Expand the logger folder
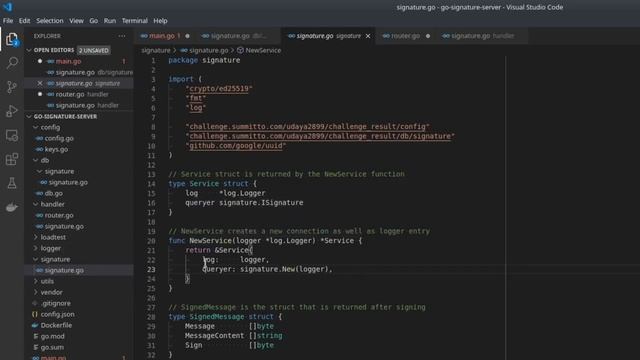The width and height of the screenshot is (640, 360). [x=51, y=248]
